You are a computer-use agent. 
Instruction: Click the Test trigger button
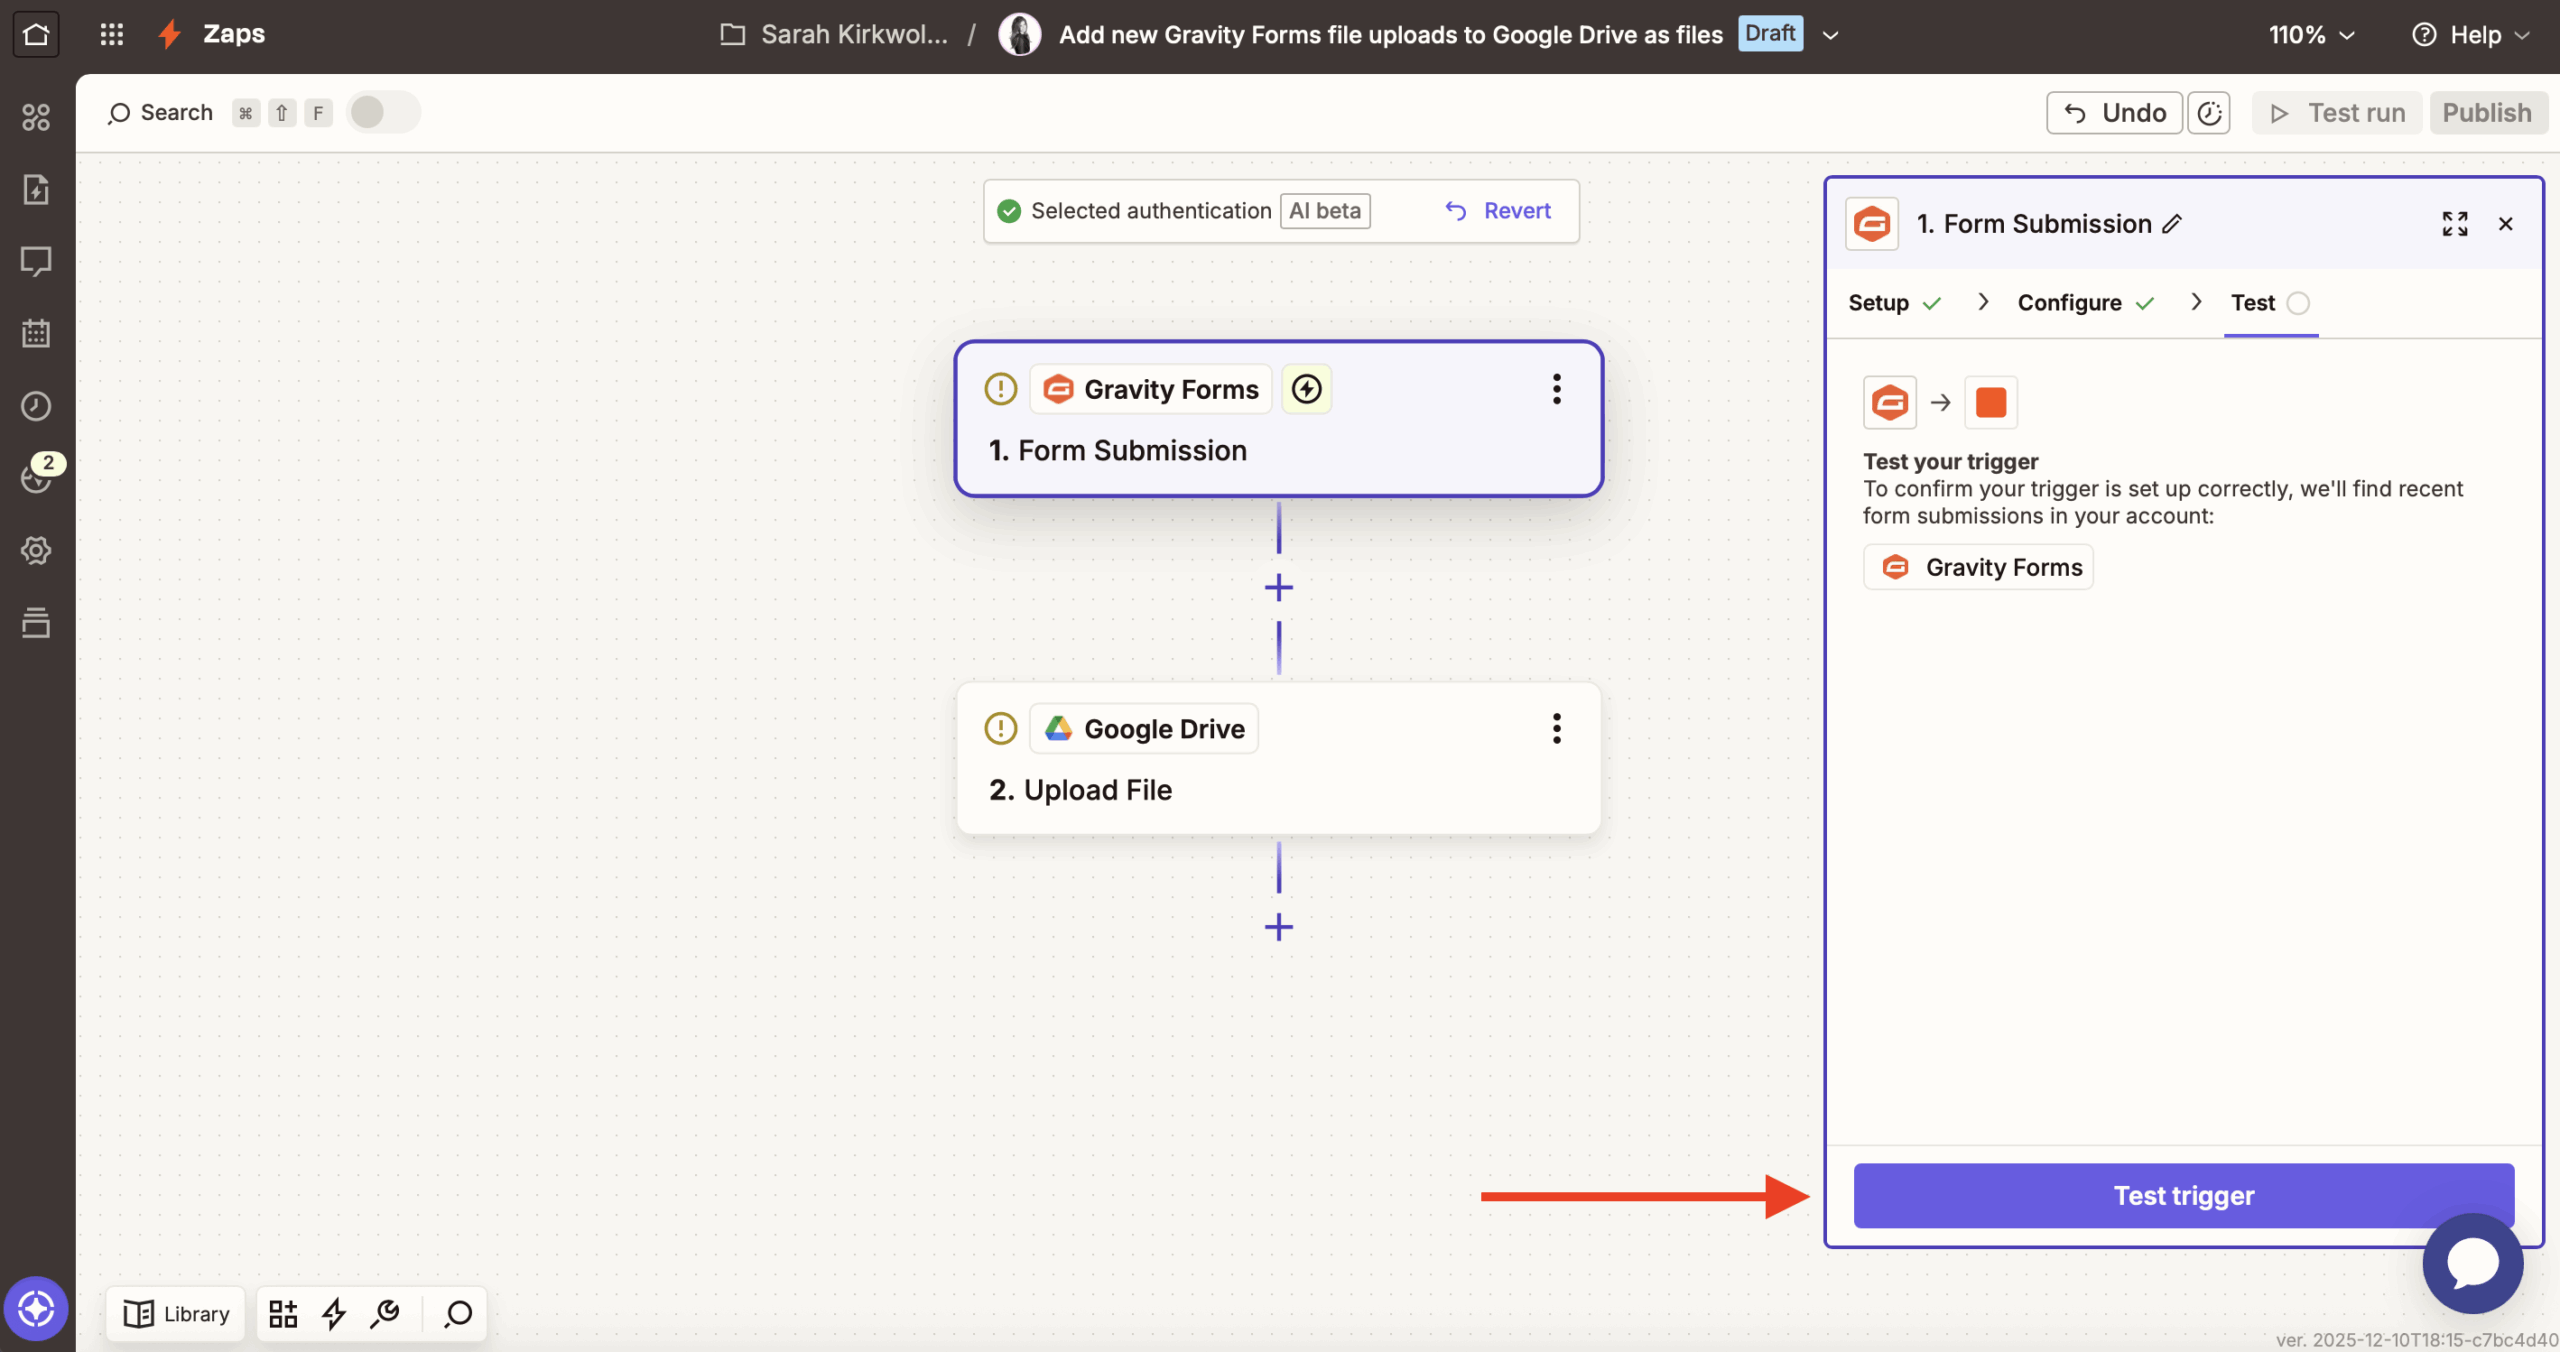point(2183,1195)
